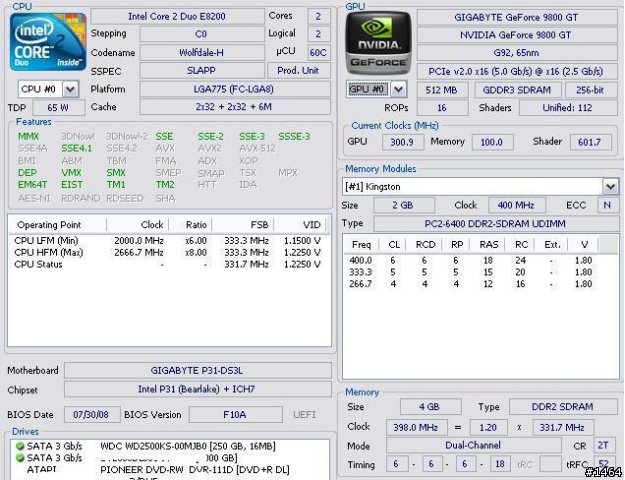The width and height of the screenshot is (625, 480).
Task: Click the F10A BIOS version field
Action: click(x=235, y=415)
